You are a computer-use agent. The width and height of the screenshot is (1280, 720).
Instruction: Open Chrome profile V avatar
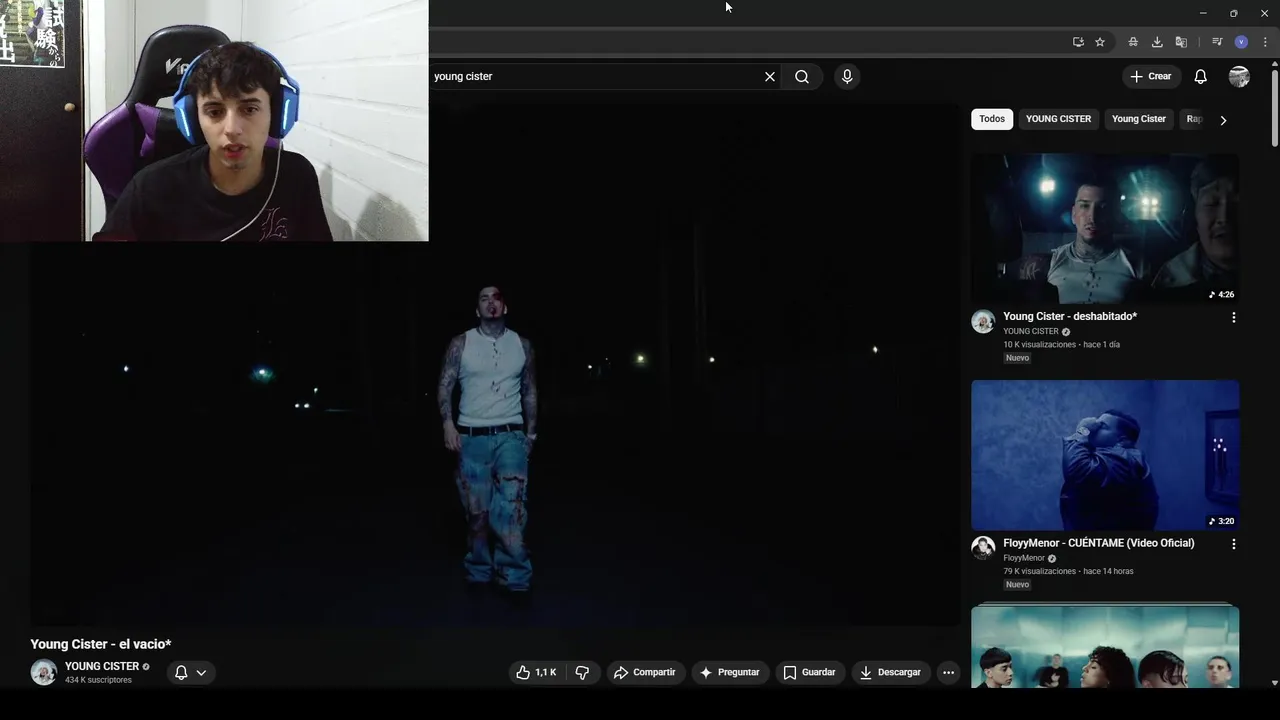coord(1241,42)
